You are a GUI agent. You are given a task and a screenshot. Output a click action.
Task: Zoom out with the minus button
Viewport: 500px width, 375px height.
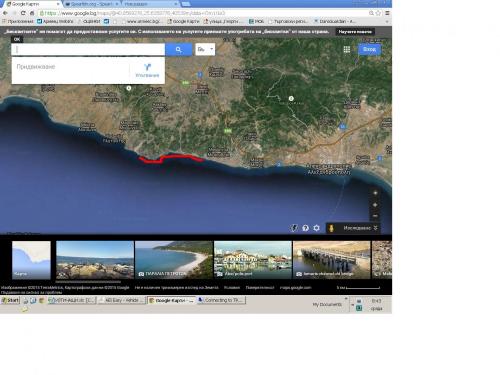click(x=375, y=216)
